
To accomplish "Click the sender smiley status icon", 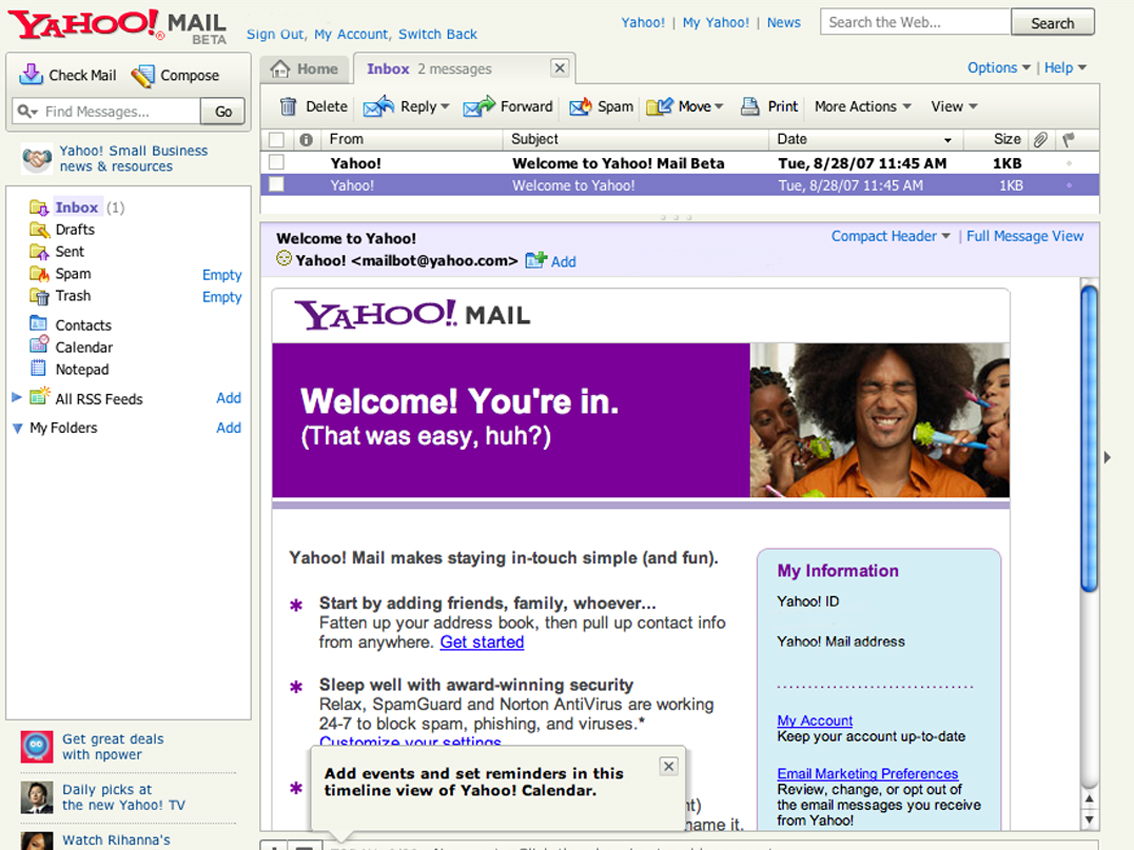I will coord(284,258).
